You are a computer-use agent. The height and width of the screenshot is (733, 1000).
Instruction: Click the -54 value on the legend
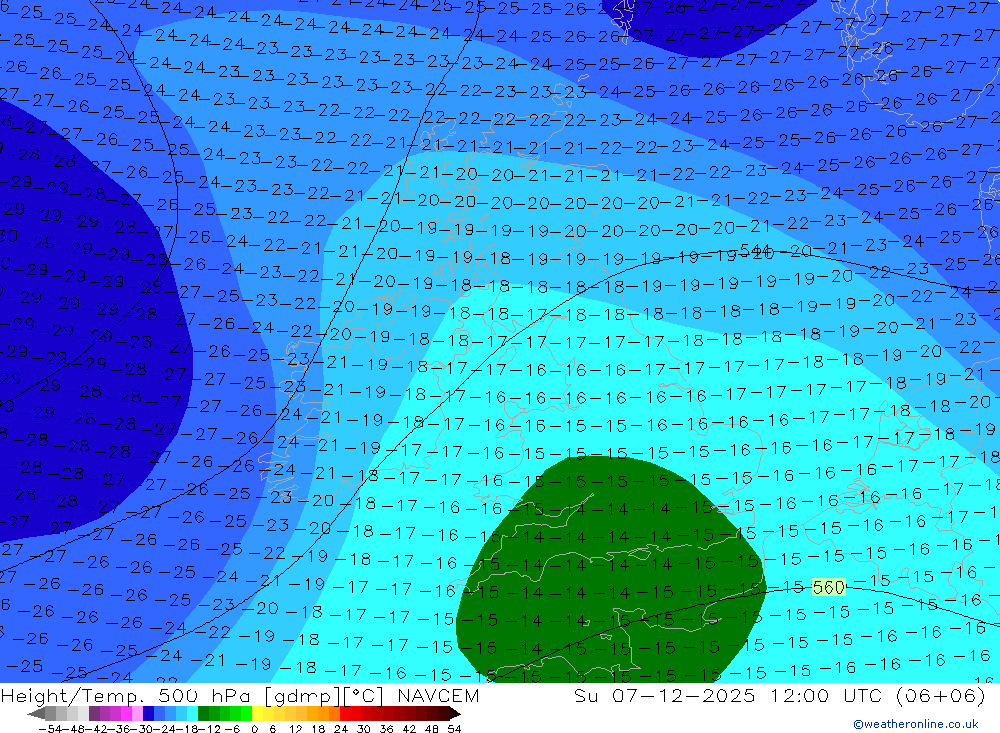coord(50,729)
